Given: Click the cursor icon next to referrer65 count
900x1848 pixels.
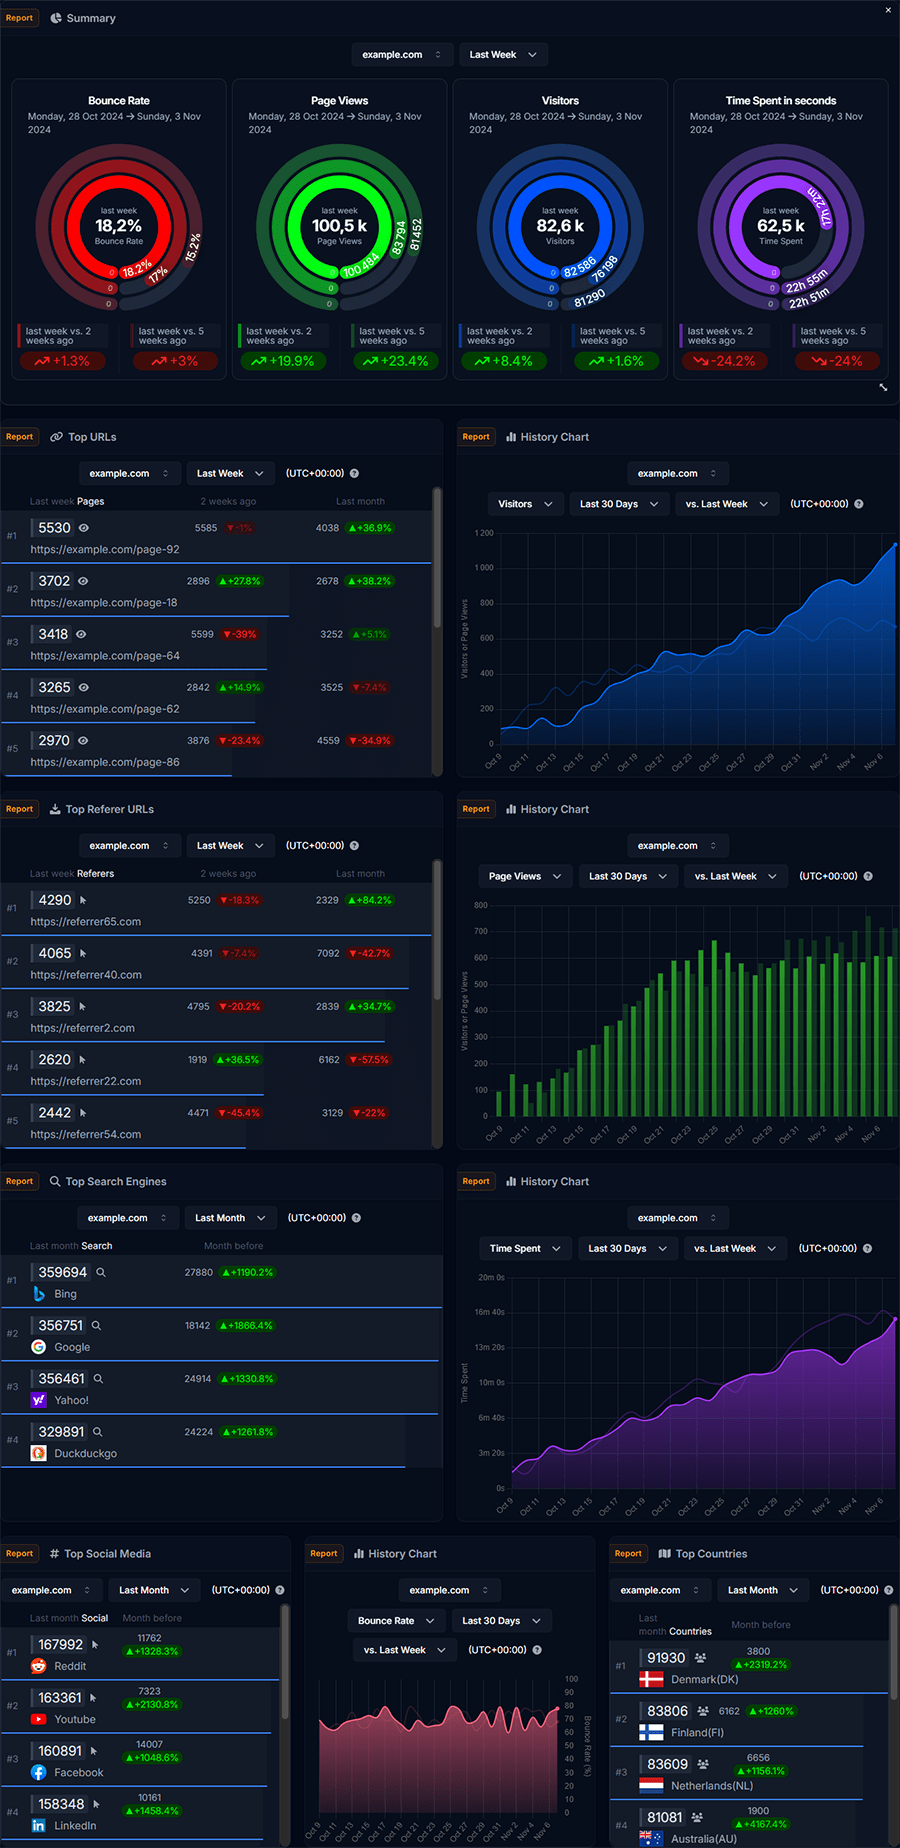Looking at the screenshot, I should pos(83,901).
